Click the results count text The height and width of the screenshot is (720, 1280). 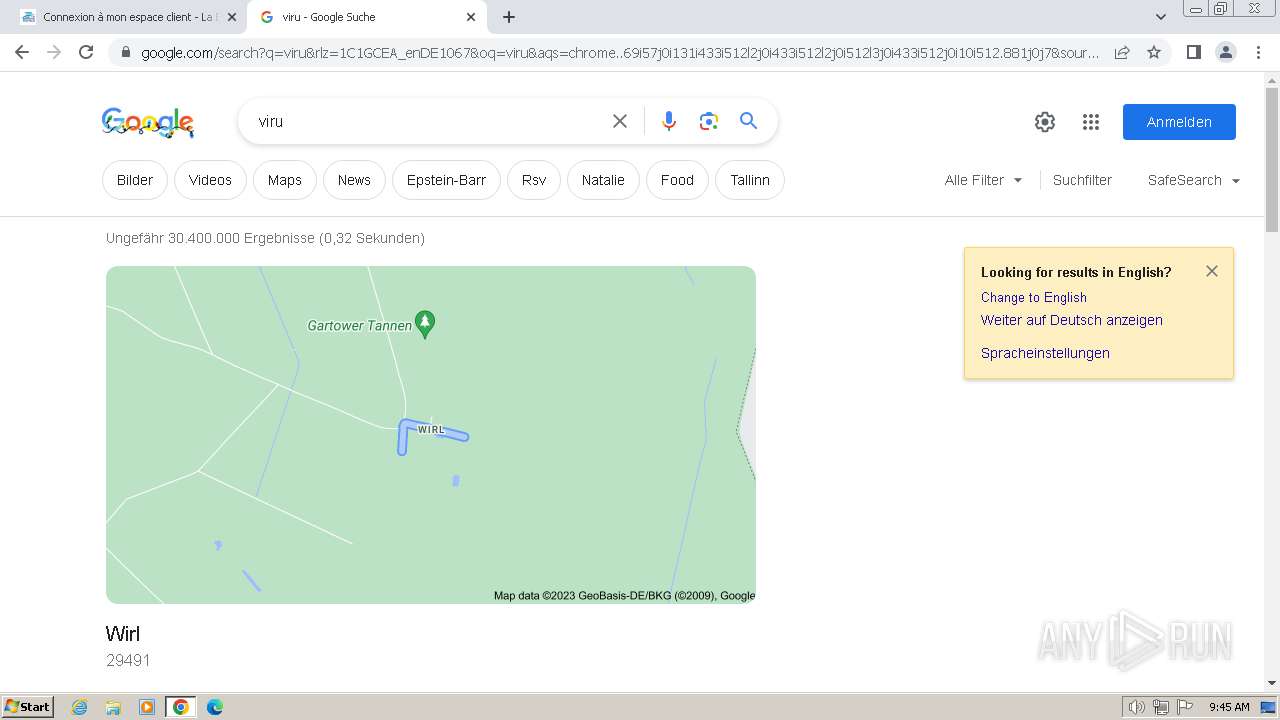click(x=265, y=238)
